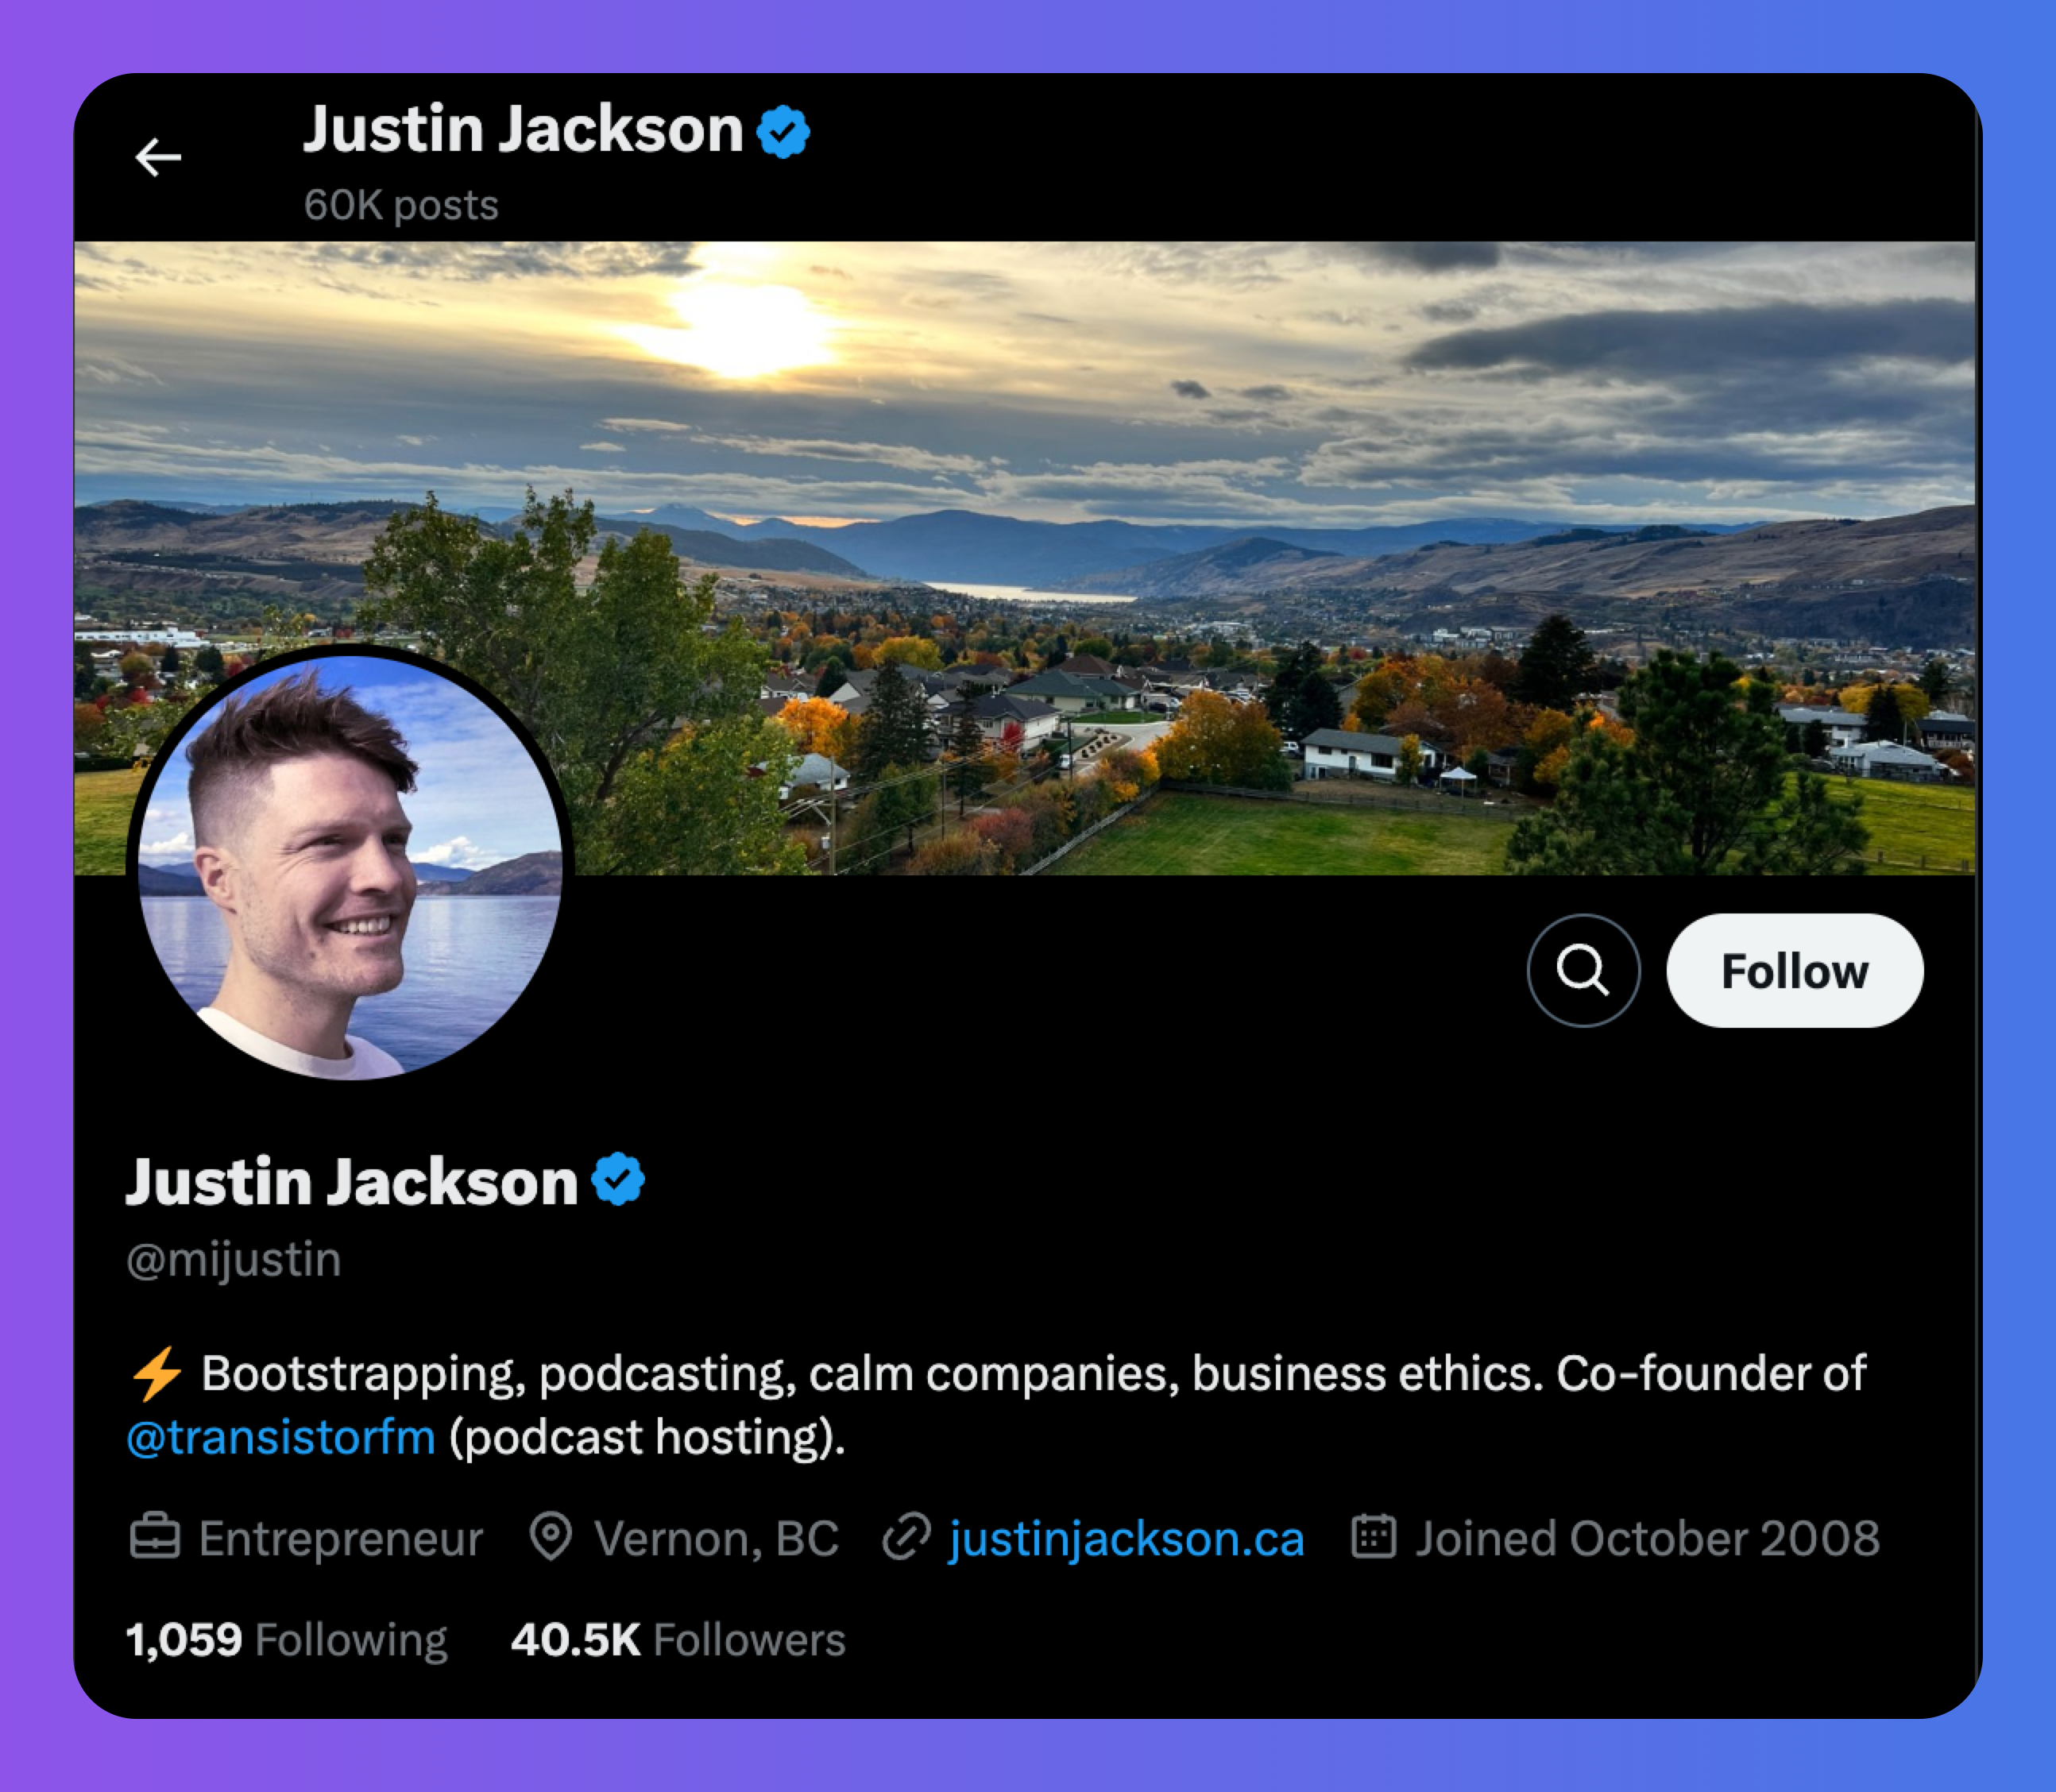Click the link chain icon
This screenshot has height=1792, width=2056.
[x=907, y=1537]
